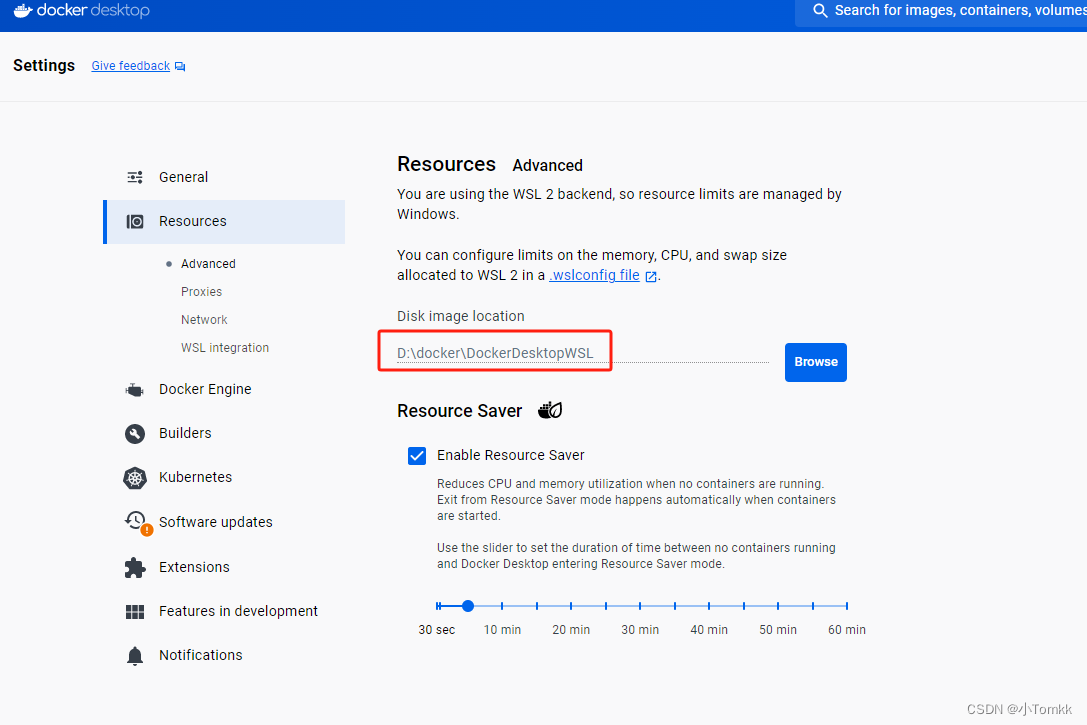Open the Kubernetes settings
The width and height of the screenshot is (1087, 725).
point(224,478)
